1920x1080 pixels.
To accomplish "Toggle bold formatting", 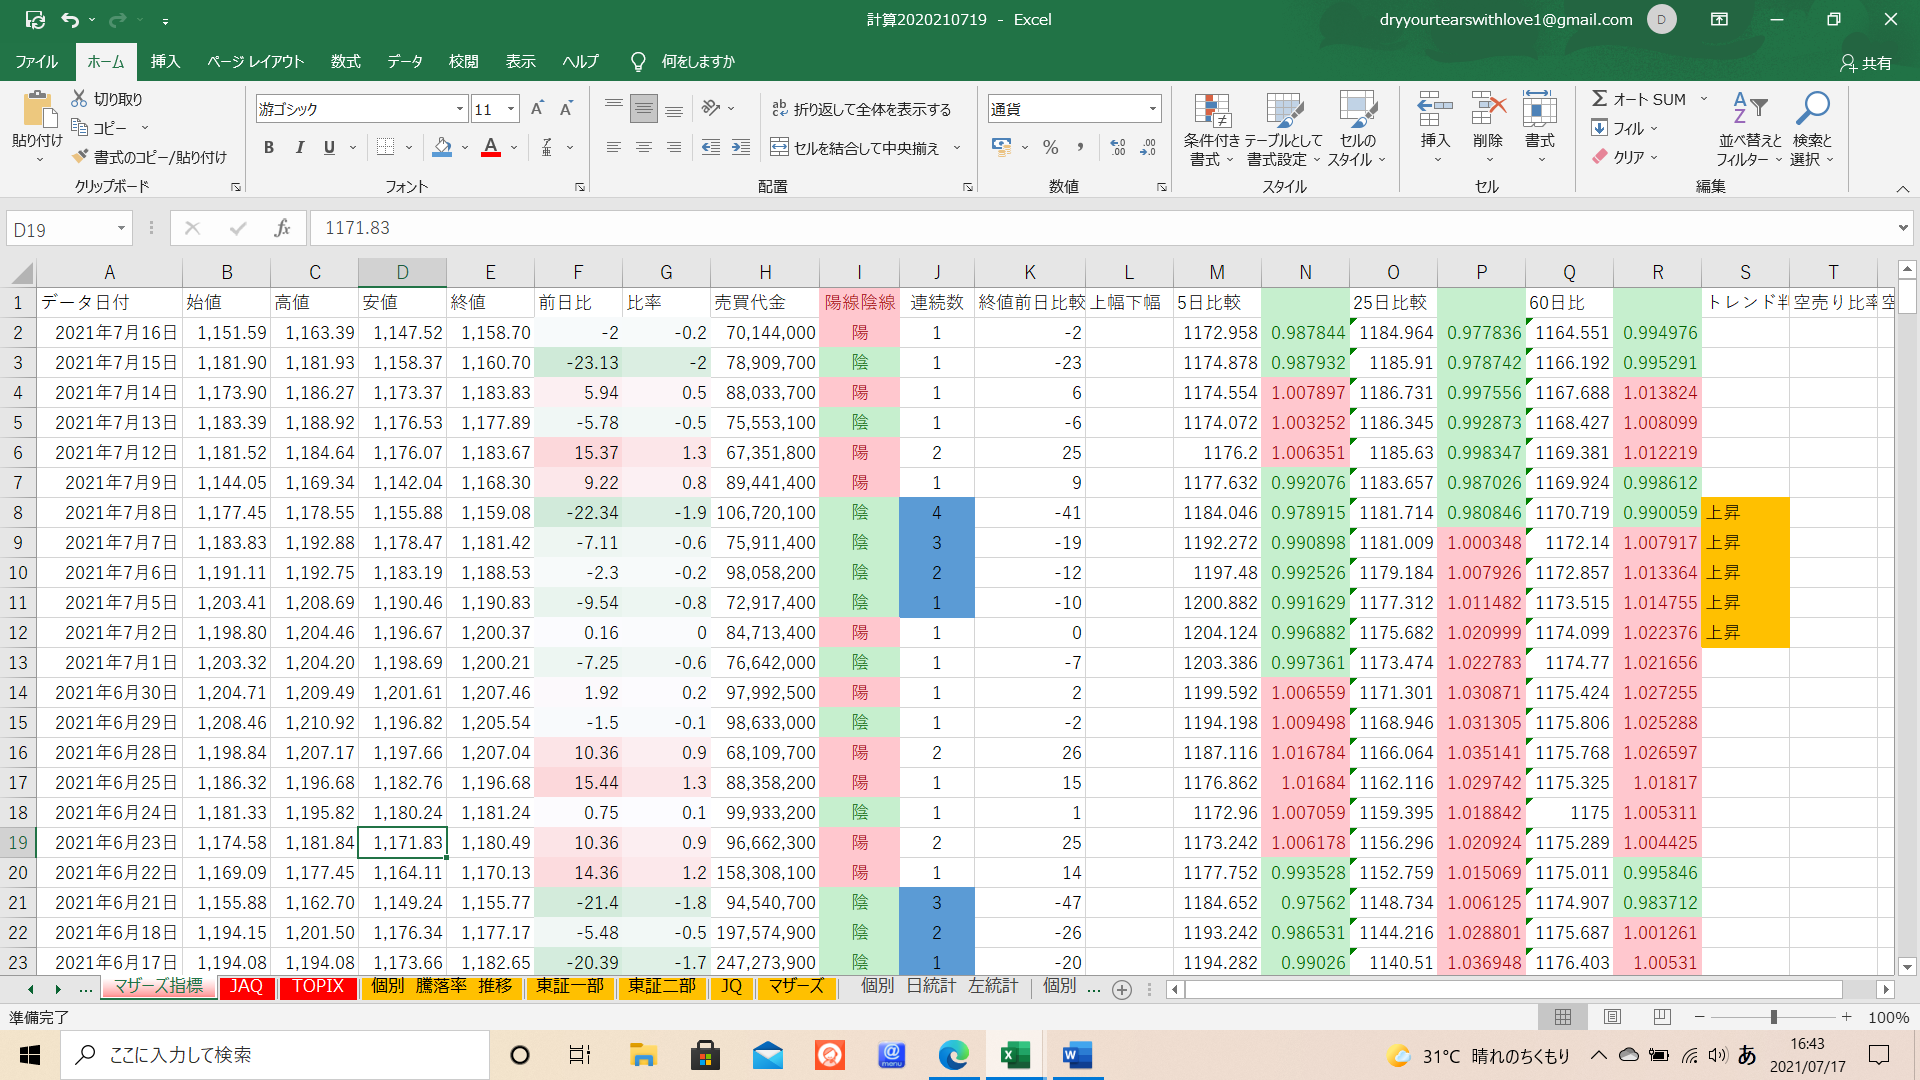I will coord(268,148).
